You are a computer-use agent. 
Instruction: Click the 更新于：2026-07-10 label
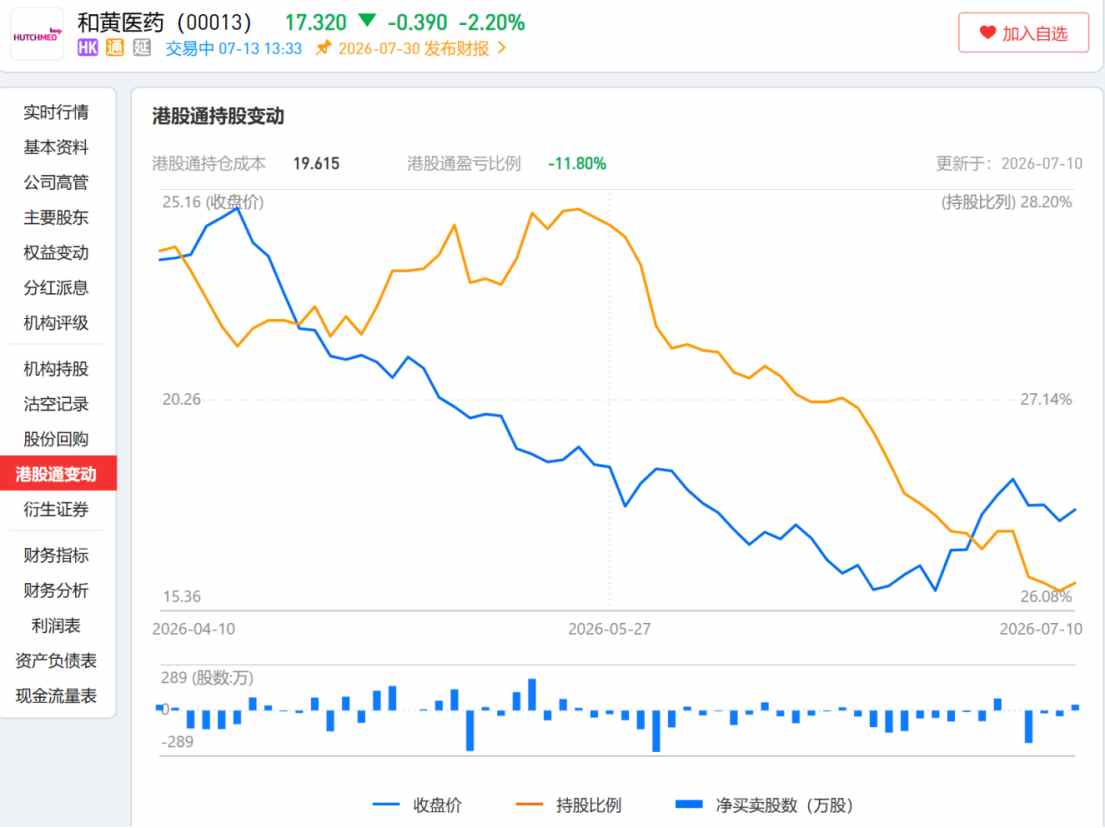tap(1009, 163)
